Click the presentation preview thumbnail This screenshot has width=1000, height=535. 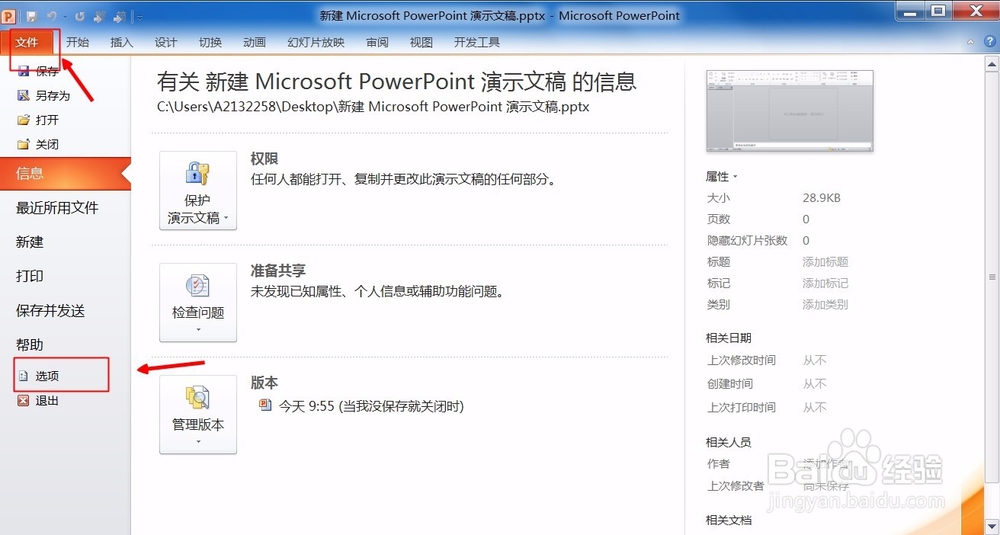click(790, 111)
